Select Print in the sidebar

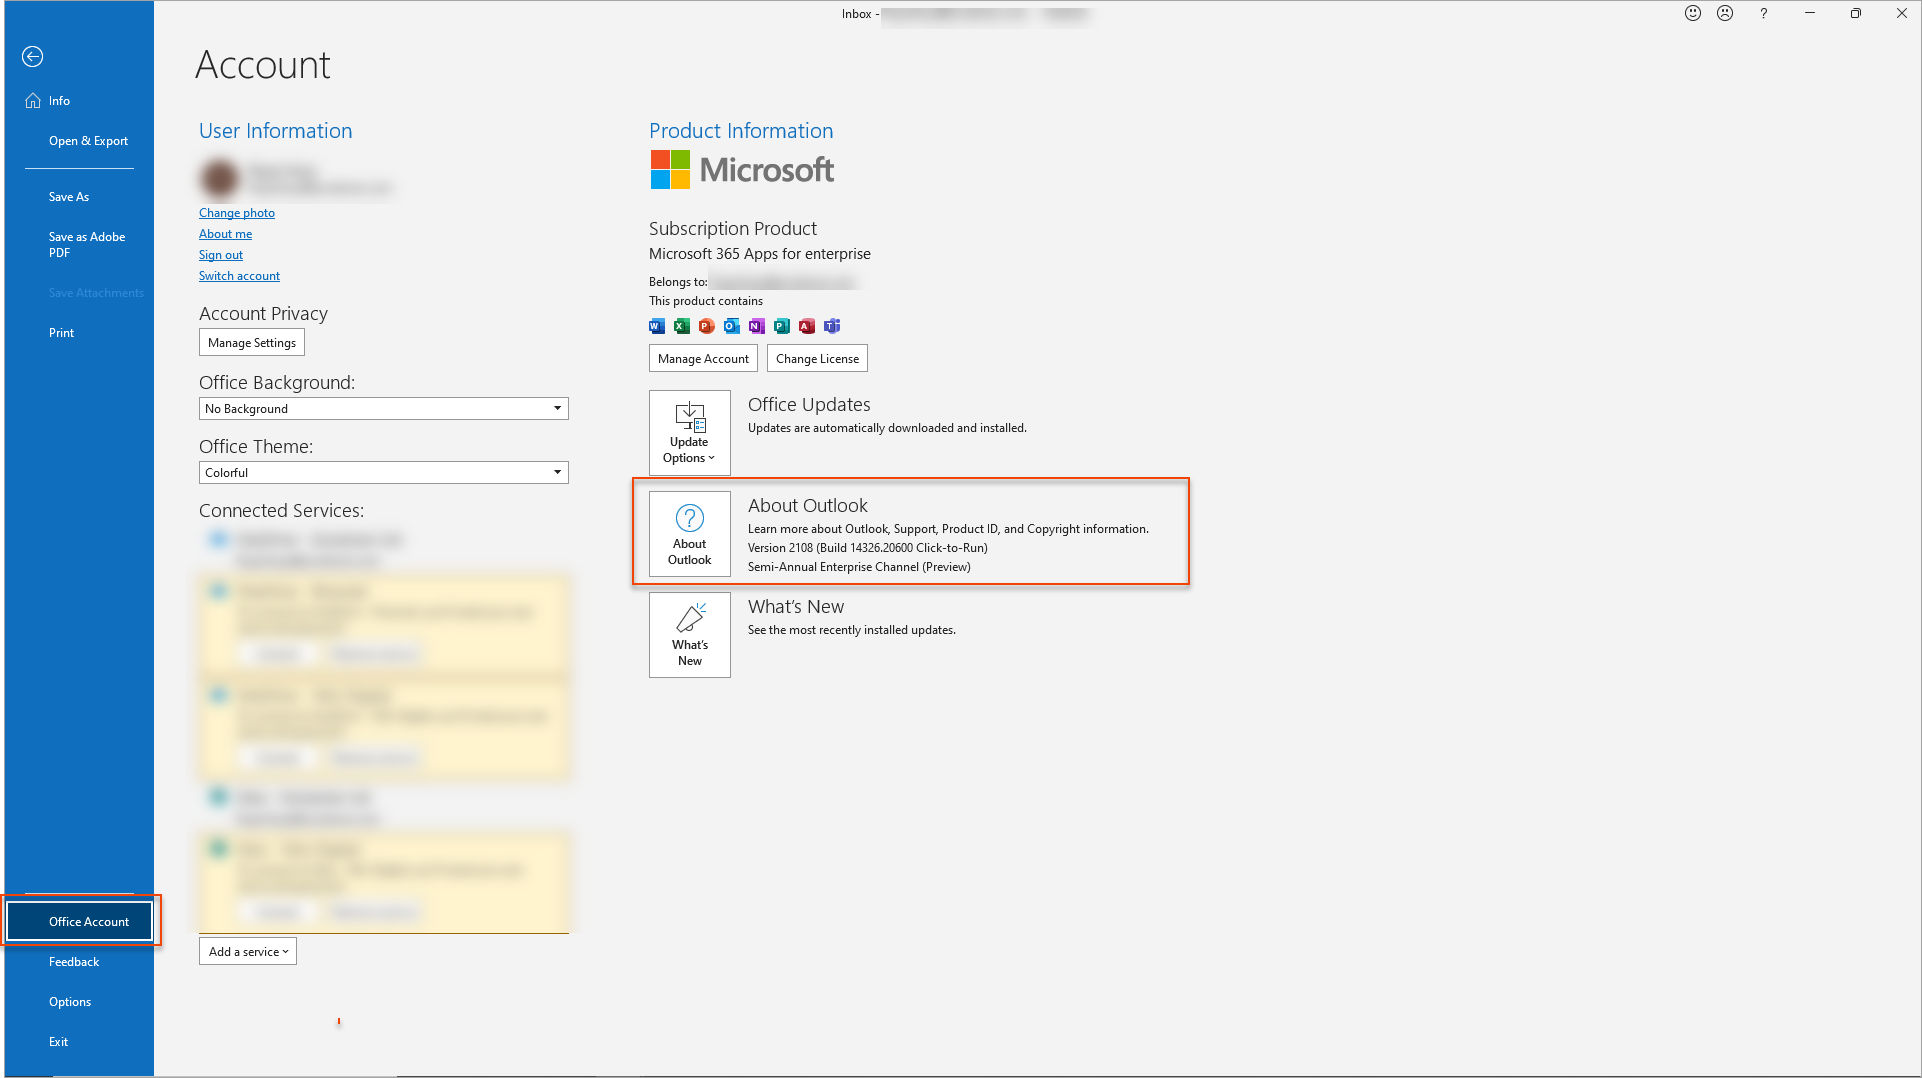pyautogui.click(x=61, y=333)
